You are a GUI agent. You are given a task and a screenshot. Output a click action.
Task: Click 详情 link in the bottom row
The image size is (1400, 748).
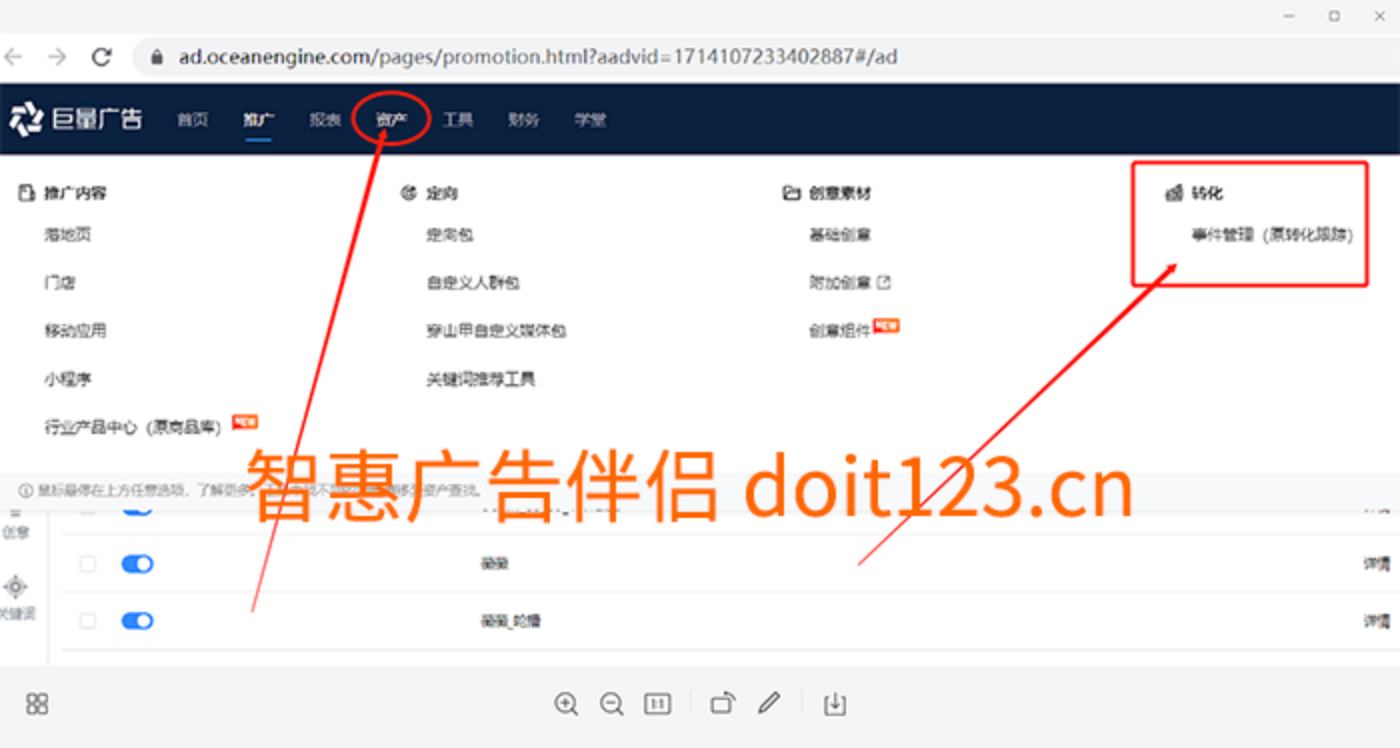(1376, 621)
